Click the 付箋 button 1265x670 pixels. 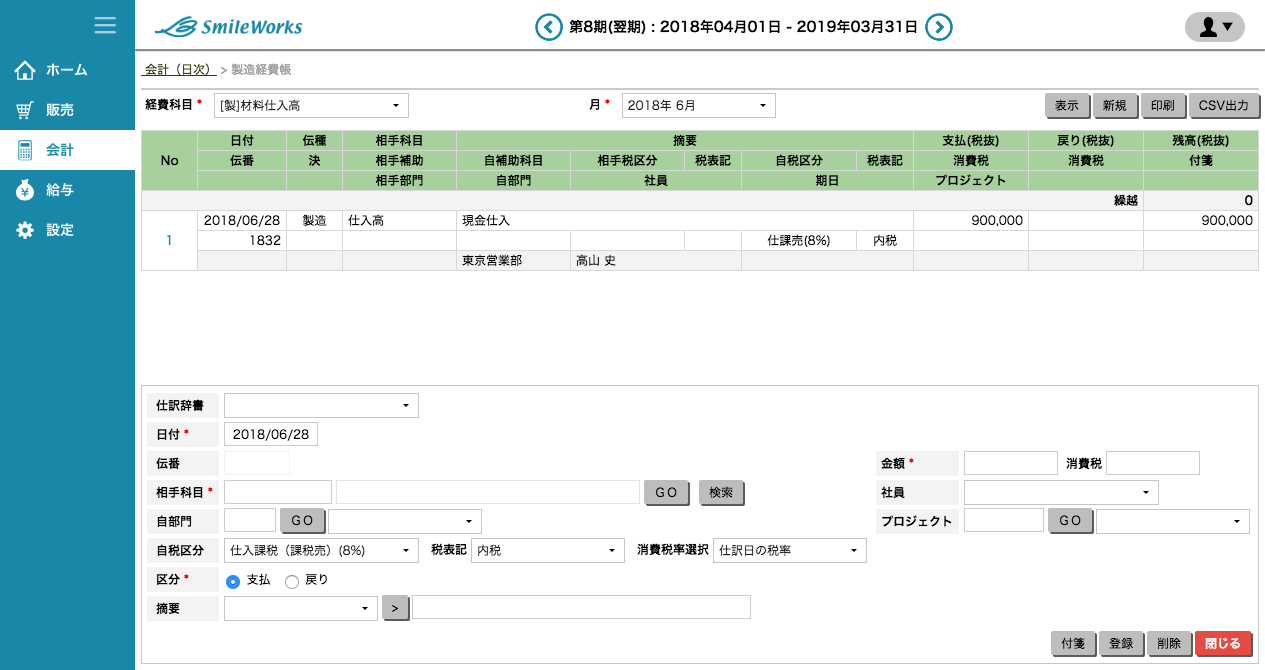[1073, 644]
